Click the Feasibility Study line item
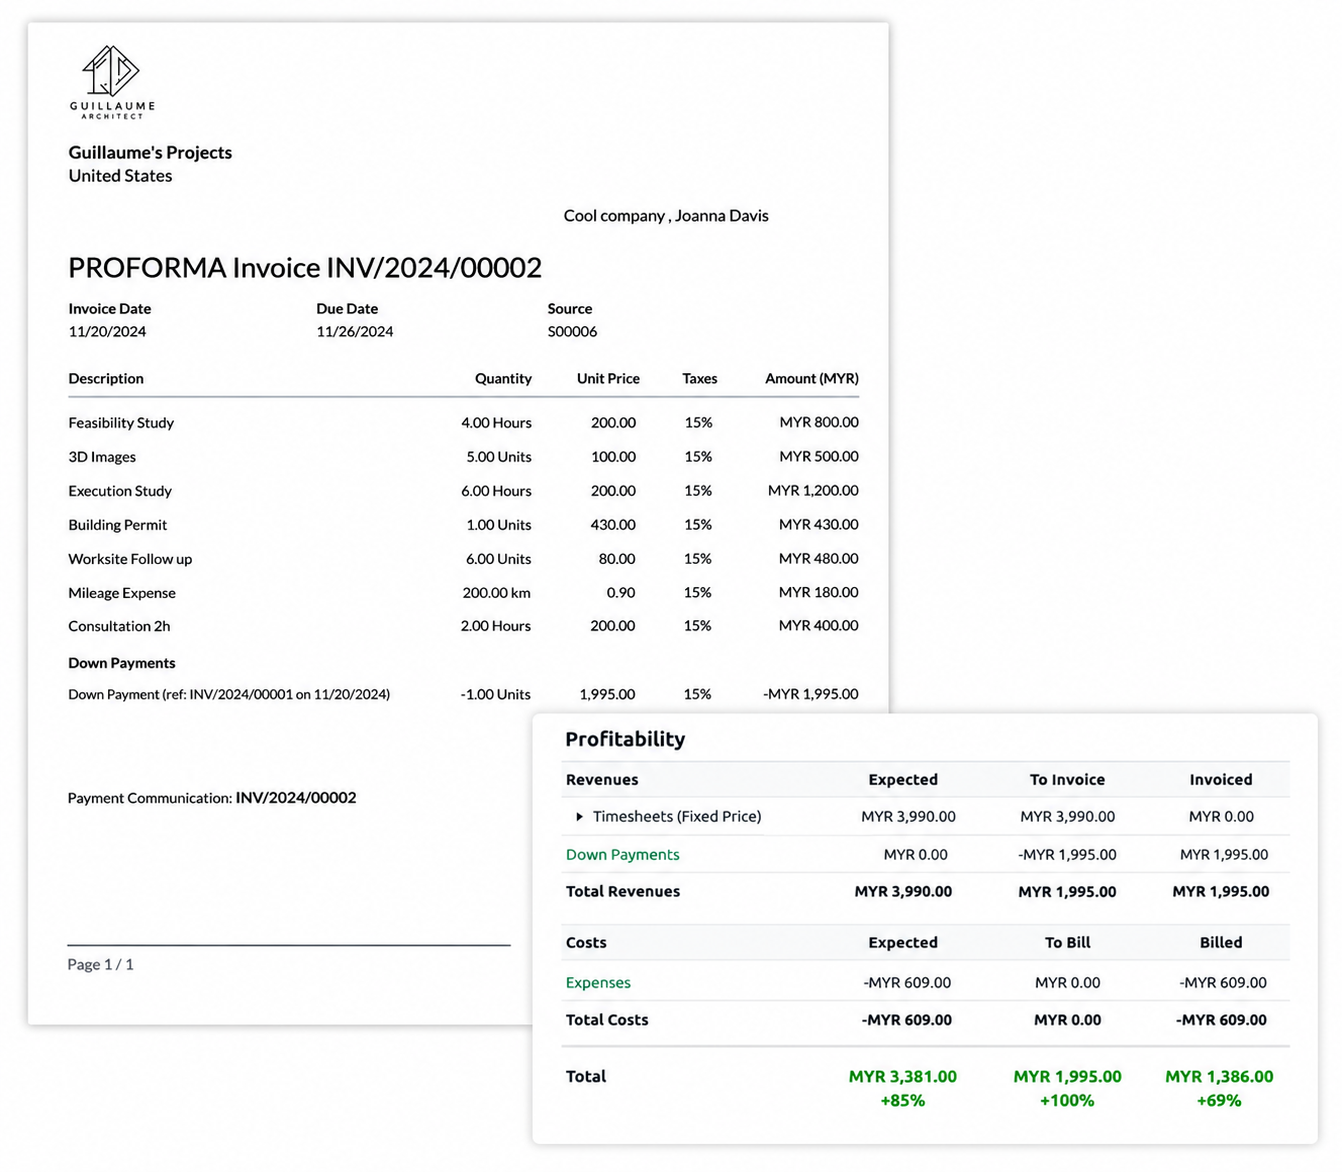The height and width of the screenshot is (1172, 1342). [121, 423]
